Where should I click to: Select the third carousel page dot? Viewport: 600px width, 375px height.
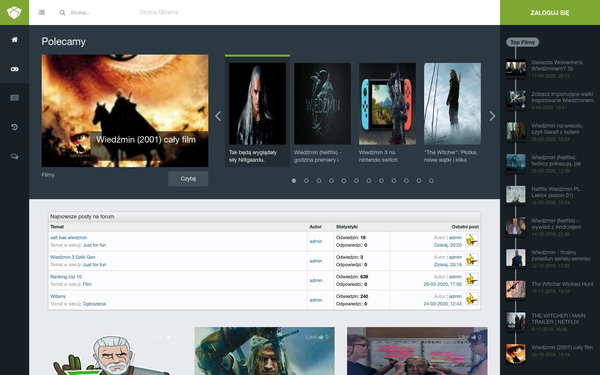[x=319, y=181]
